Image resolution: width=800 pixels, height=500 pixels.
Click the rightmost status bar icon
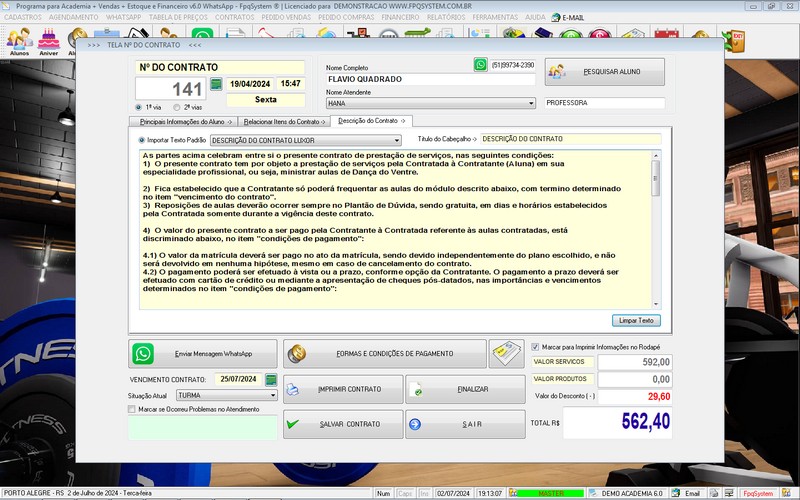pyautogui.click(x=786, y=493)
